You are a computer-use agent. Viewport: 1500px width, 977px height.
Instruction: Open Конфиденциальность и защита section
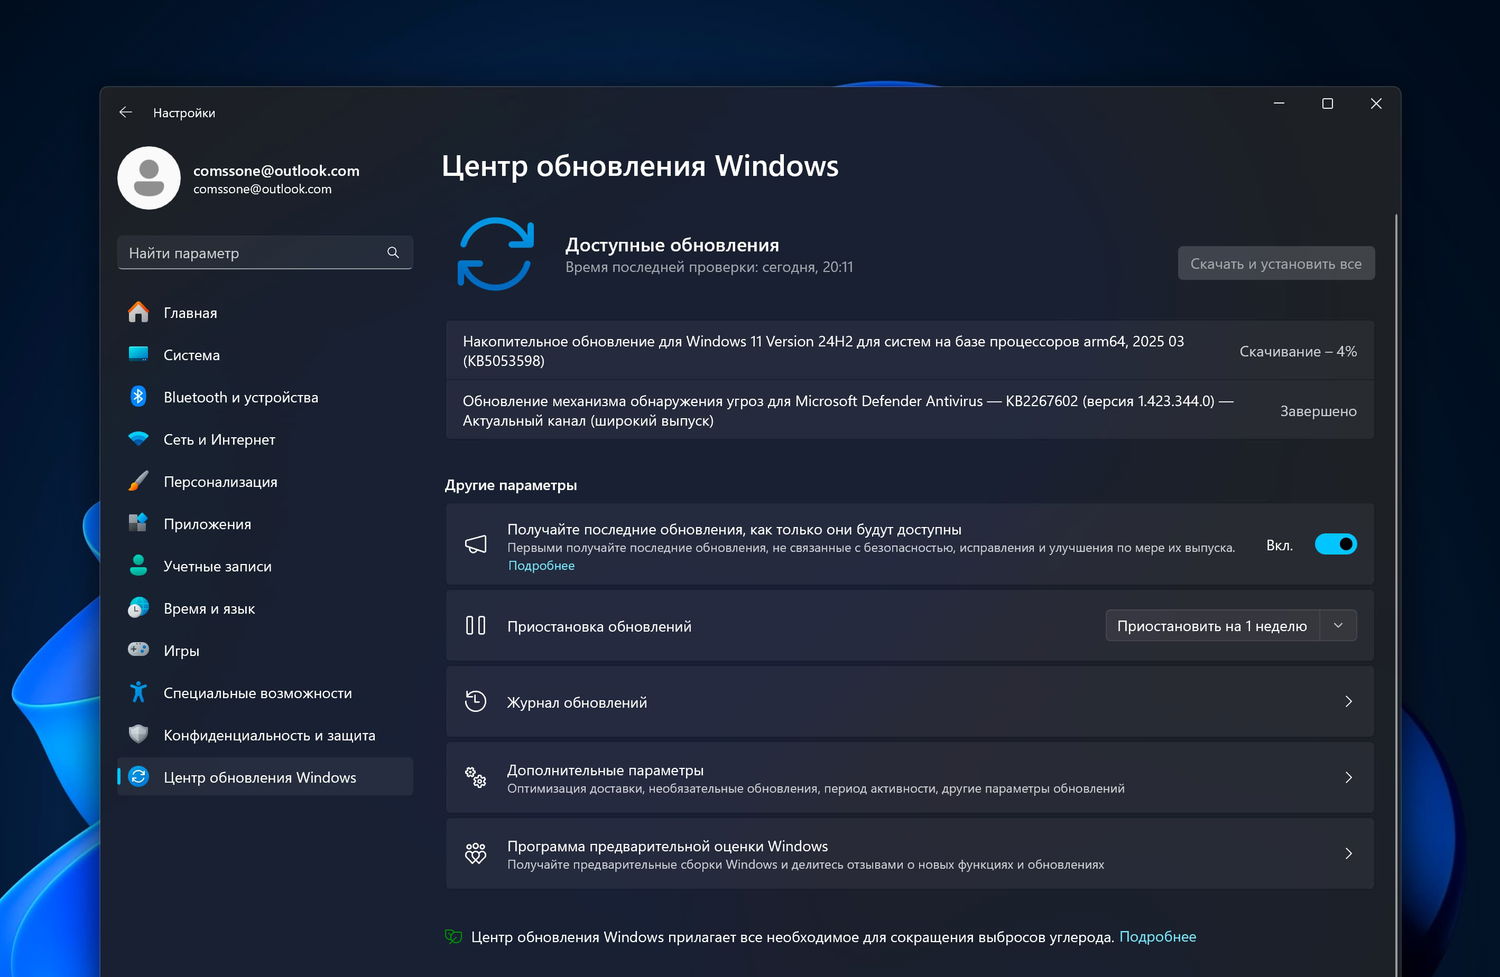[x=265, y=734]
